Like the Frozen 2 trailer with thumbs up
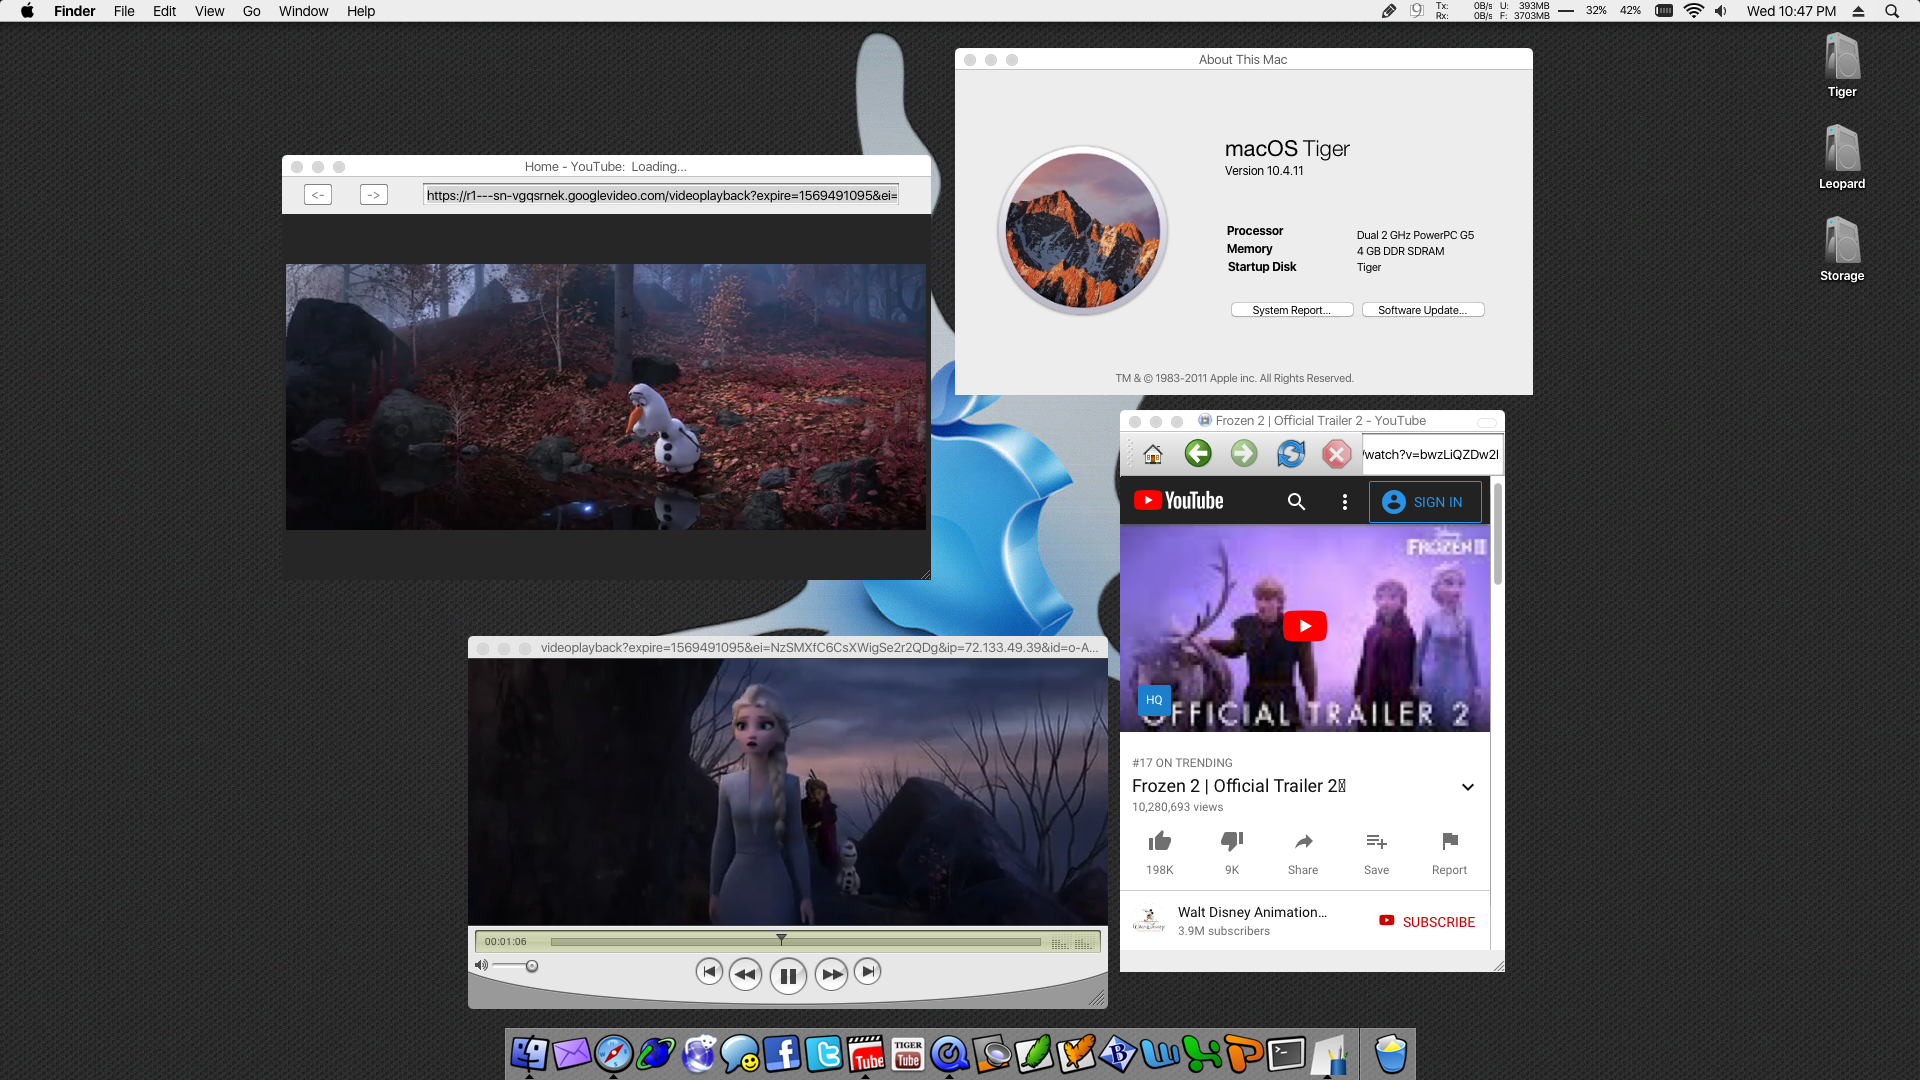 (1159, 841)
